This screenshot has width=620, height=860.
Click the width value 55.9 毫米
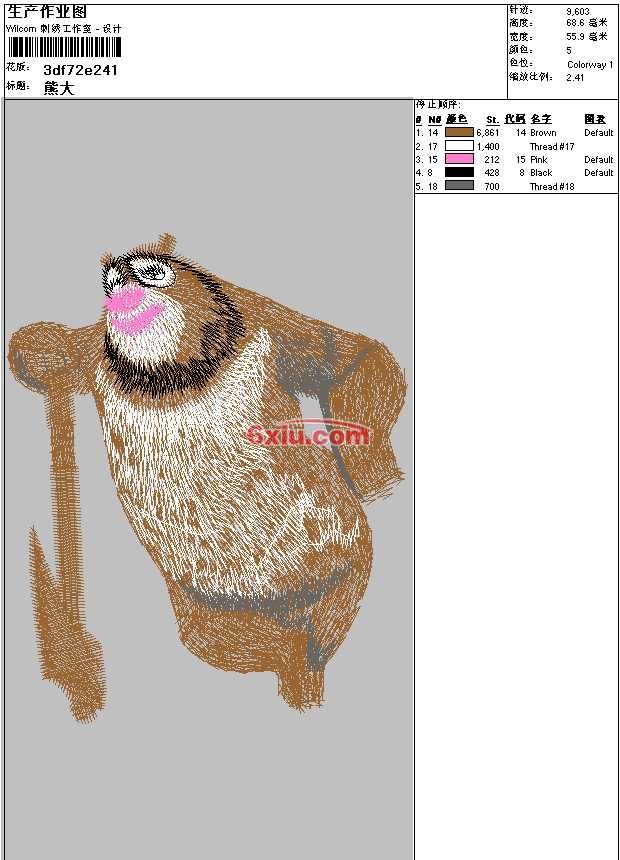[x=587, y=37]
